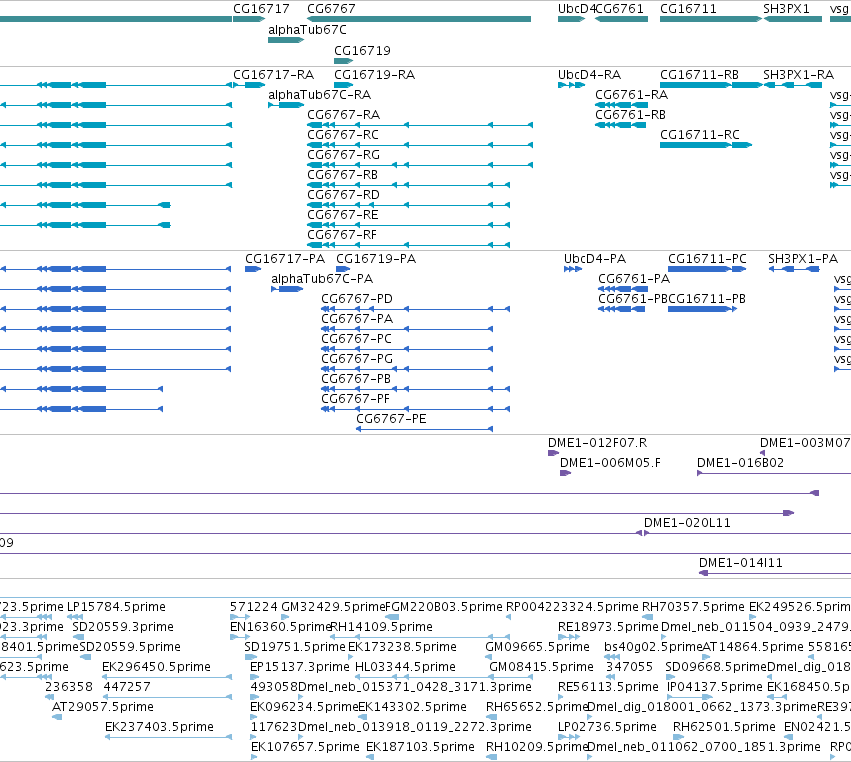Select protein label CG6761-PA

pos(634,279)
